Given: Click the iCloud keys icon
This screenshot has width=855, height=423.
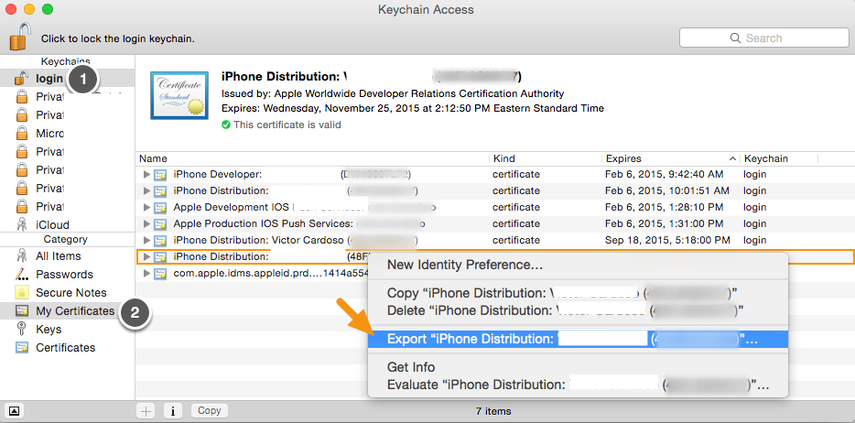Looking at the screenshot, I should click(22, 225).
